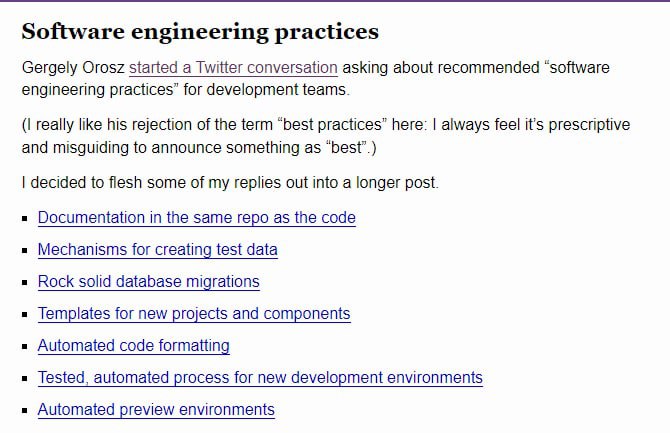Visit the "Automated preview environments" link
This screenshot has width=670, height=433.
pyautogui.click(x=156, y=409)
